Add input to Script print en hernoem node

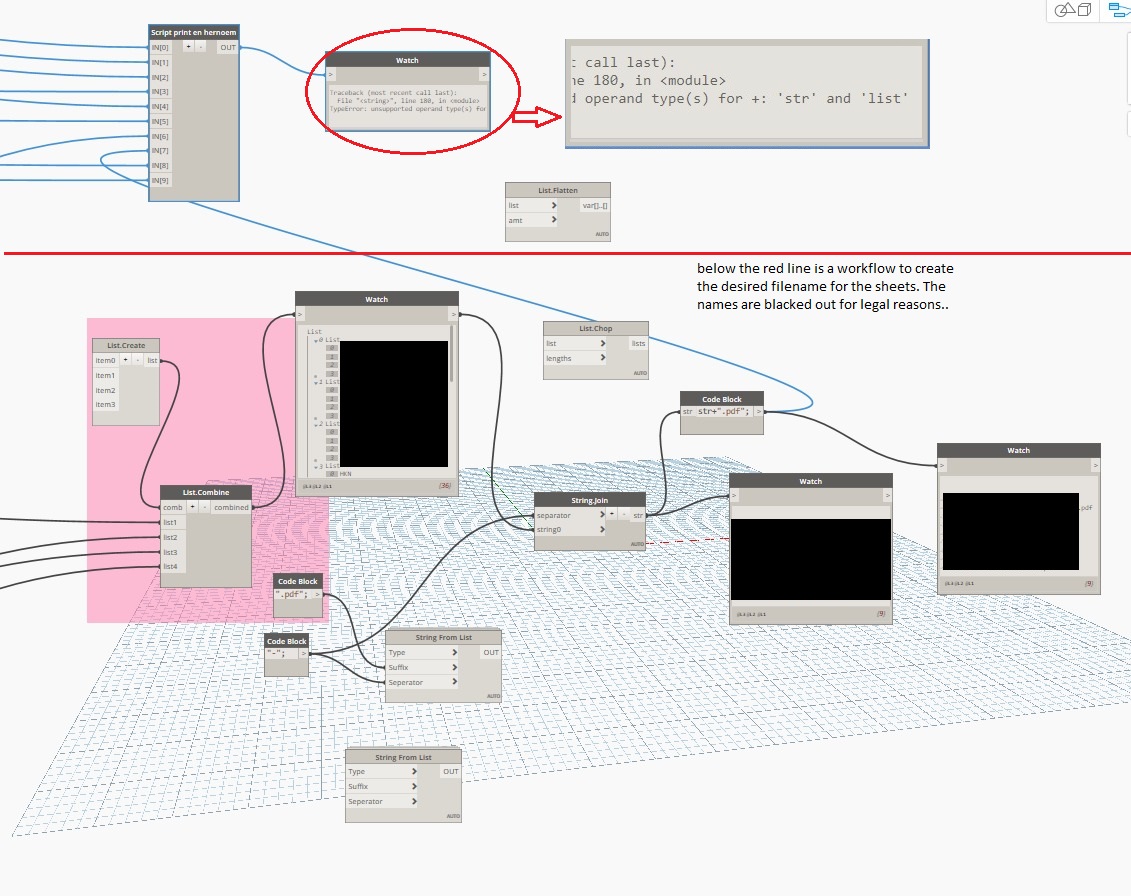(188, 47)
